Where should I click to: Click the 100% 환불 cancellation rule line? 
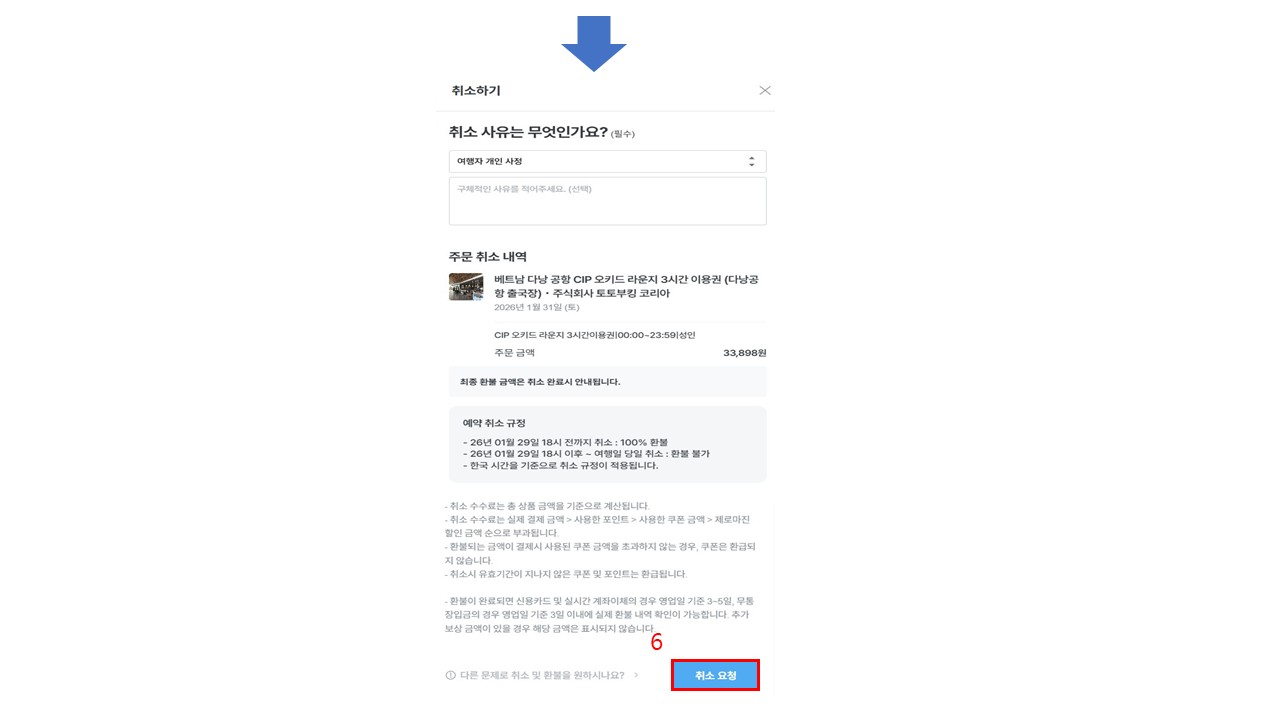click(565, 442)
